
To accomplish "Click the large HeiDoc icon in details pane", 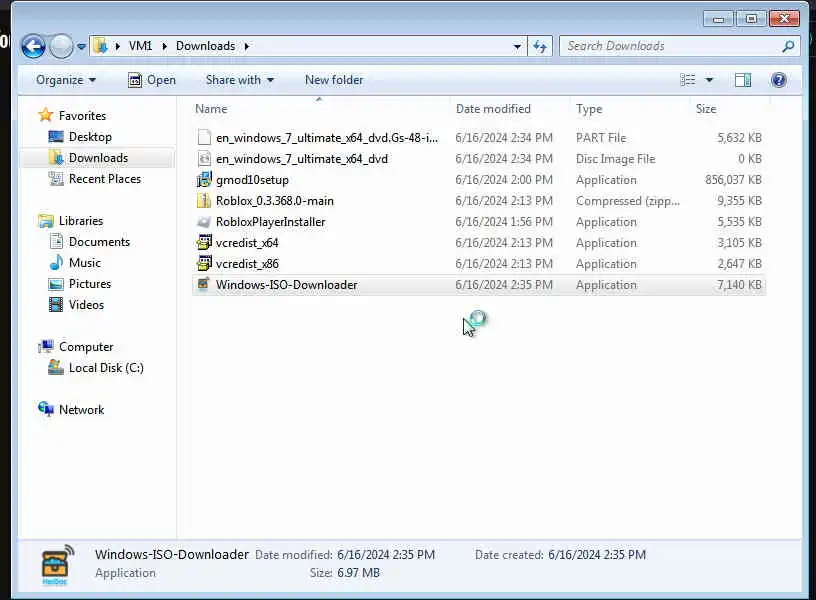I will click(56, 565).
